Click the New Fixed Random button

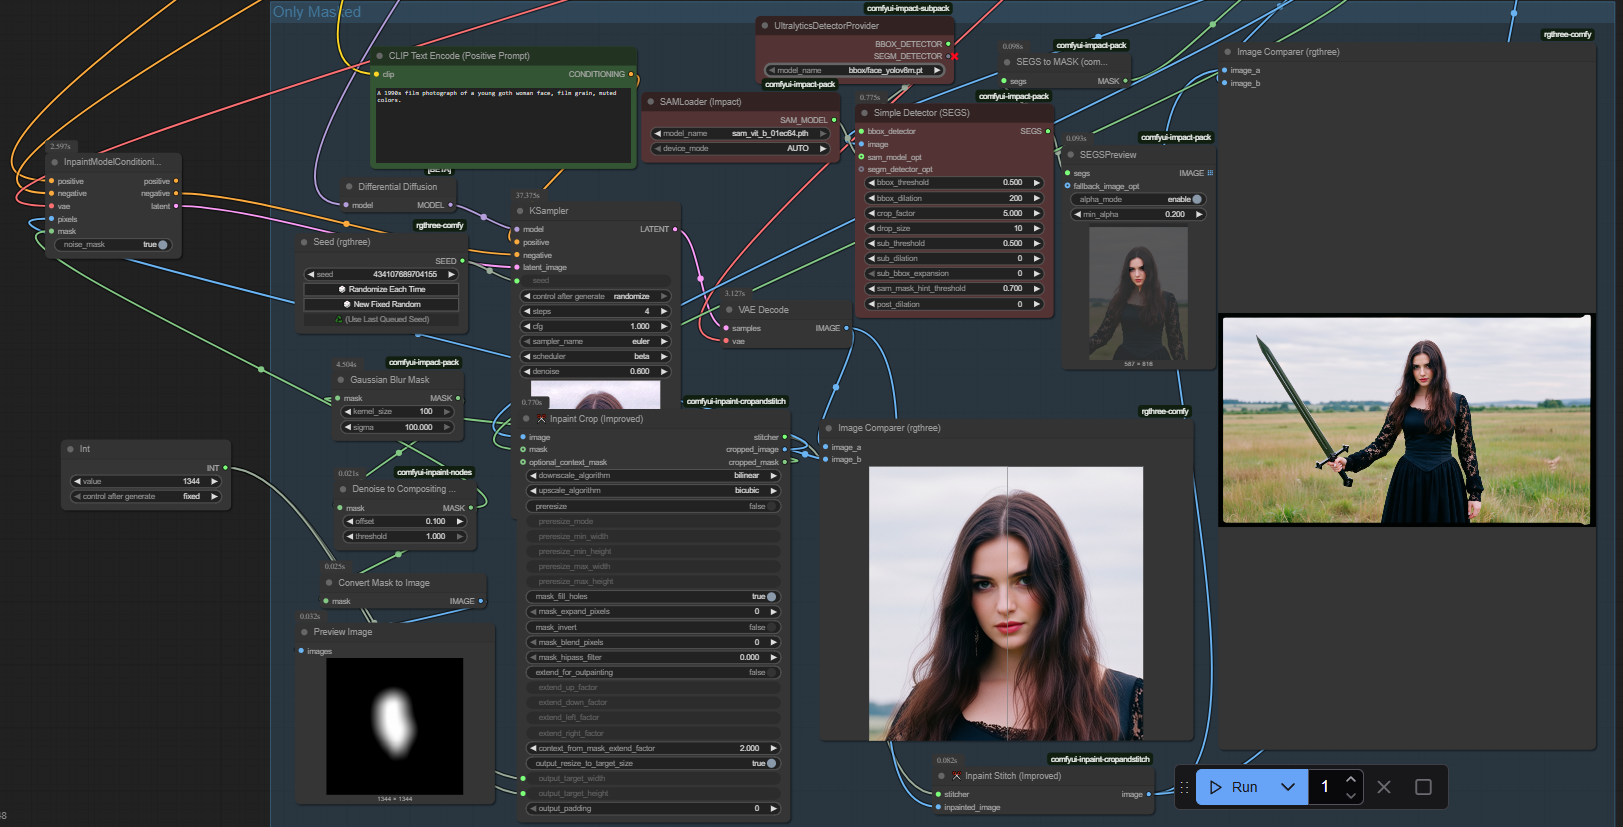[x=381, y=304]
